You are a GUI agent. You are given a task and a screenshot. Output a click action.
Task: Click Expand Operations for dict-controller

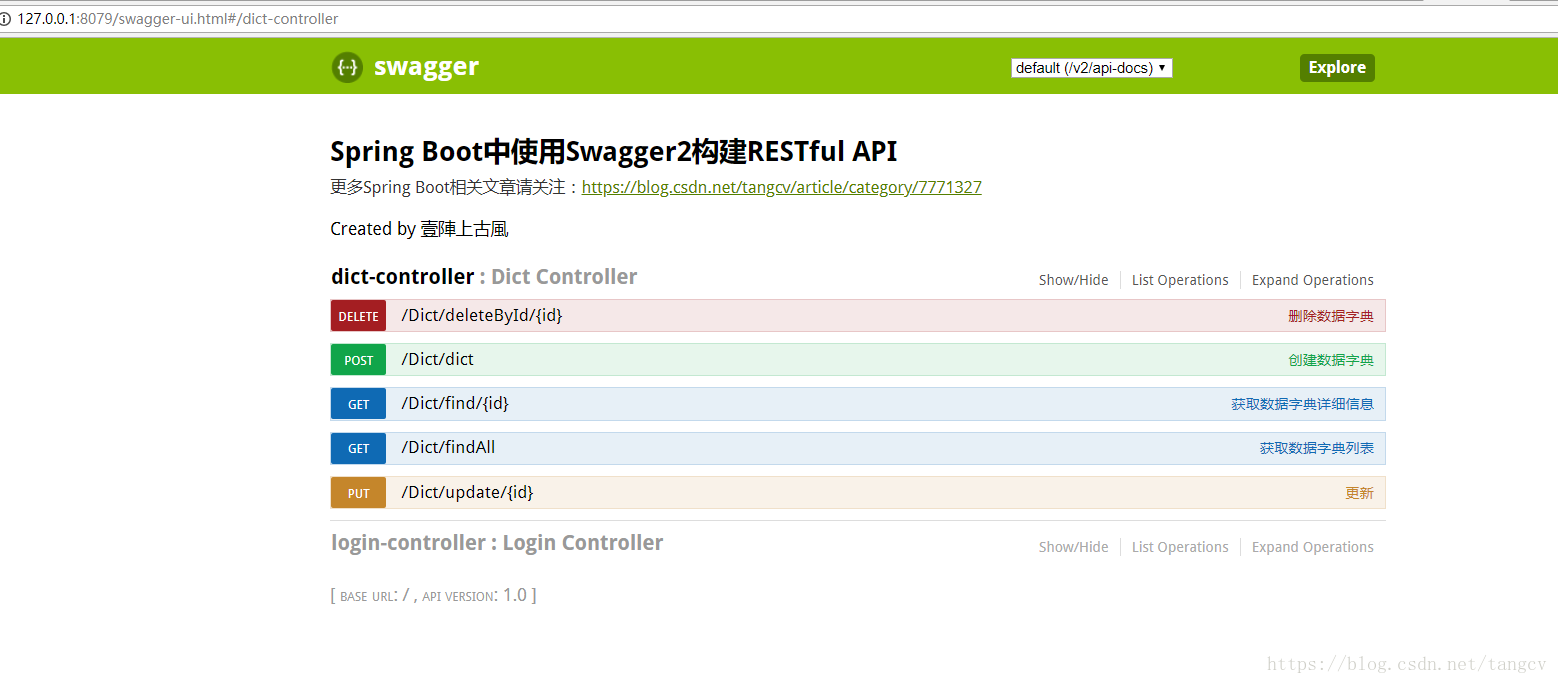1313,280
